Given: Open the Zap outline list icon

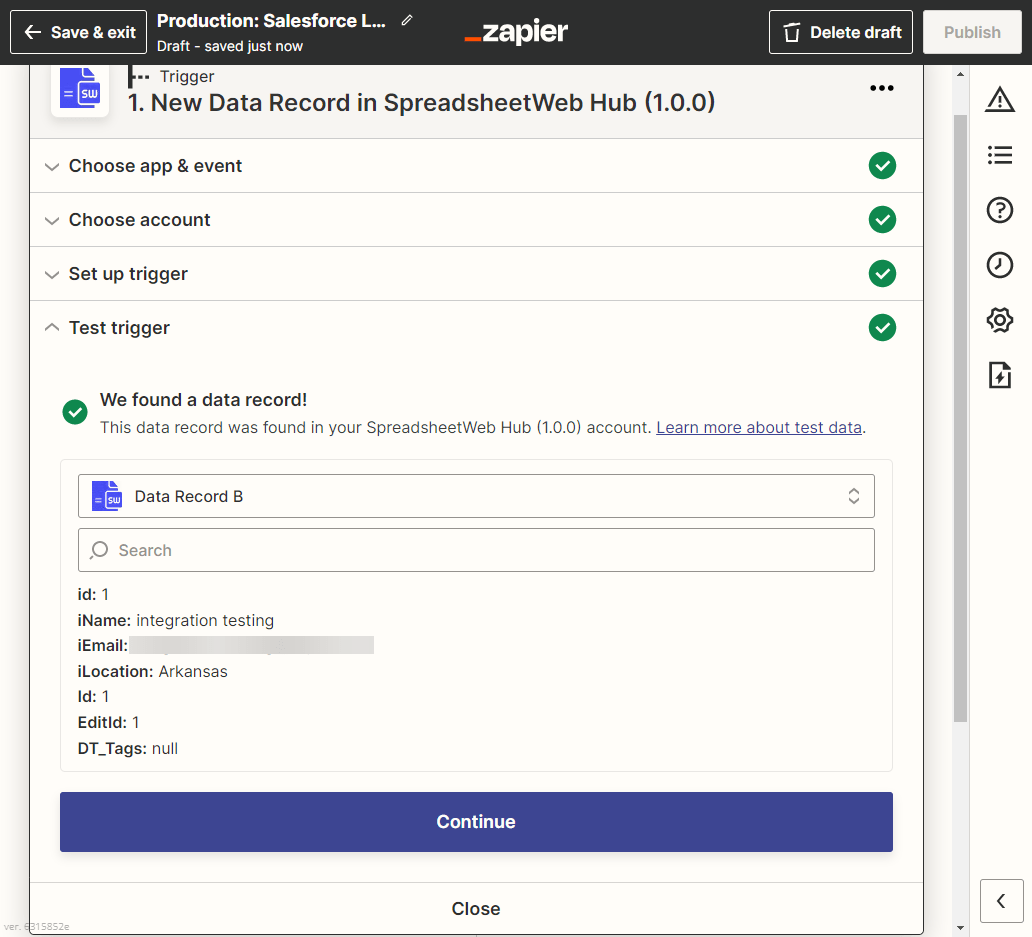Looking at the screenshot, I should [x=999, y=155].
